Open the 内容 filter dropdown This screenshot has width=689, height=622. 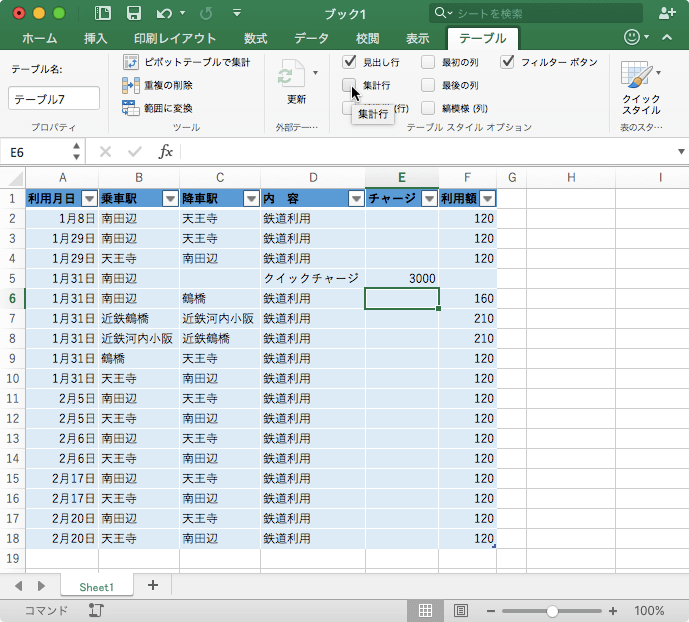356,199
